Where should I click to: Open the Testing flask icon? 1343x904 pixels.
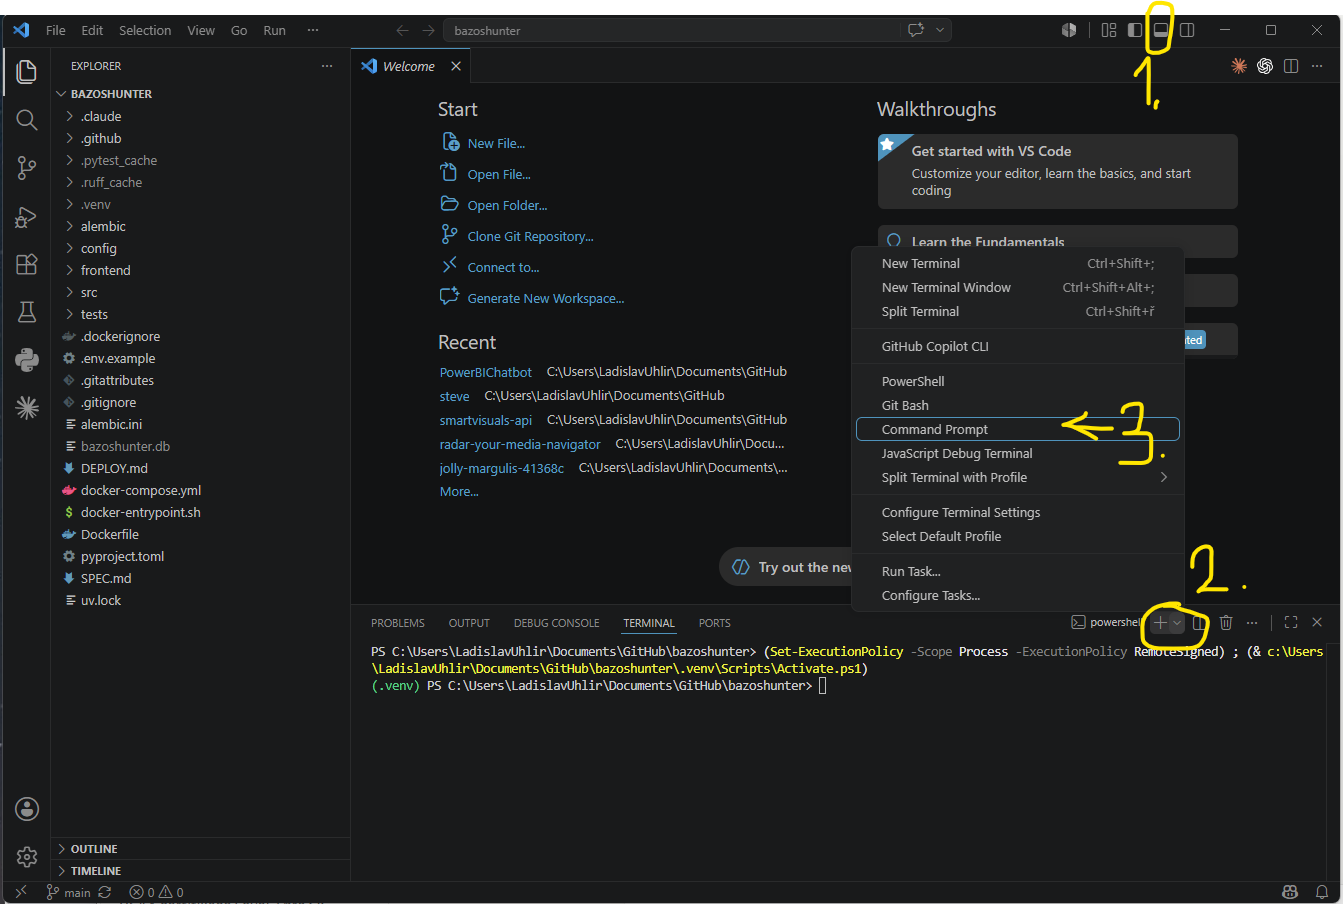(27, 312)
